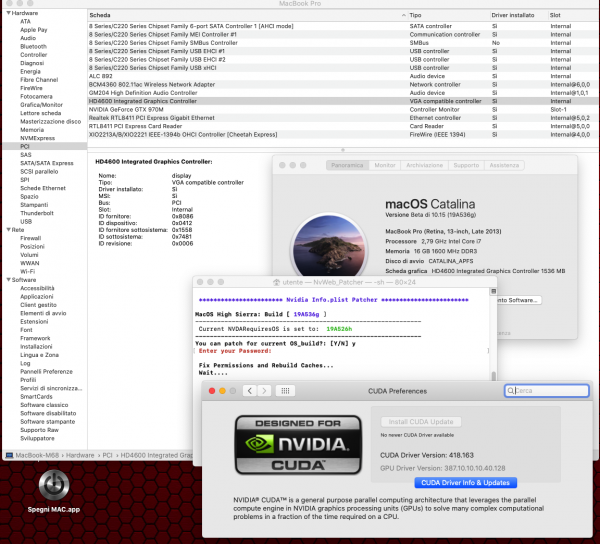This screenshot has height=544, width=600.
Task: Click the NVIDIA CUDA logo image
Action: (298, 445)
